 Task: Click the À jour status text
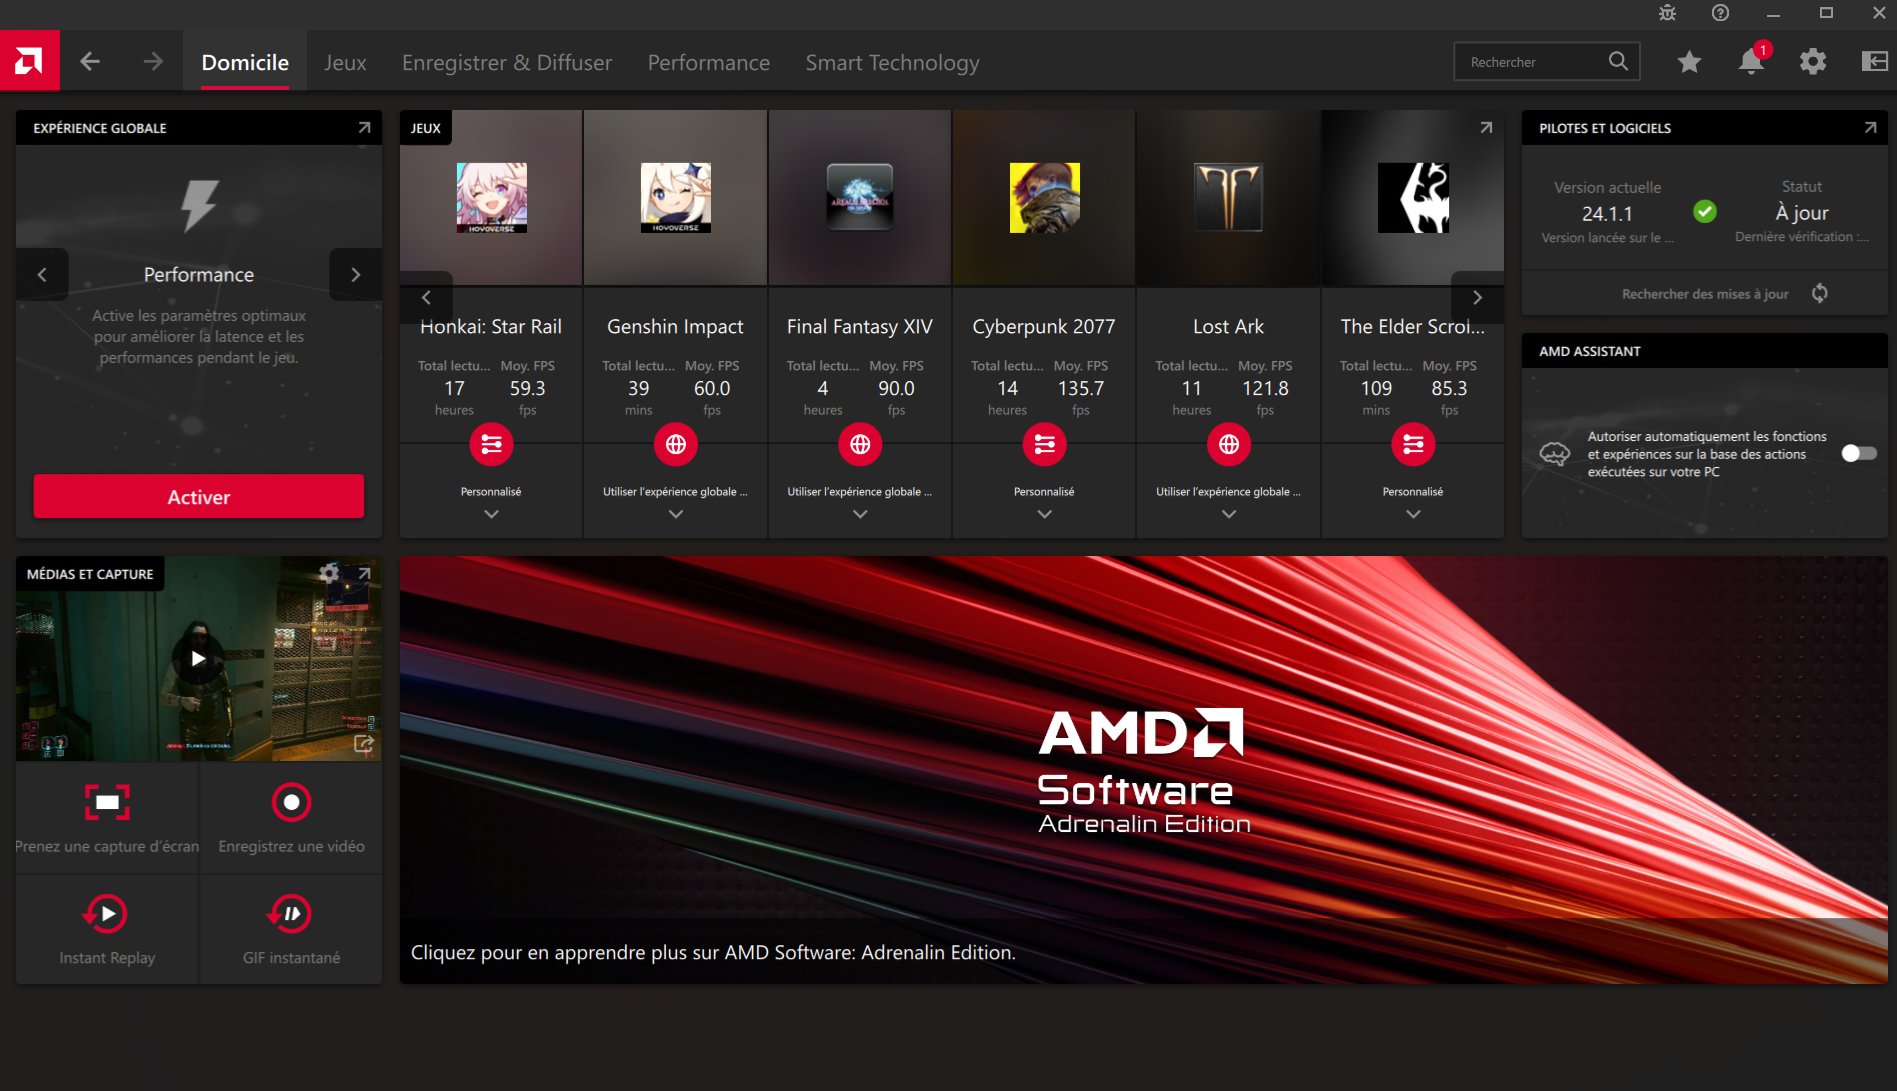click(1801, 213)
